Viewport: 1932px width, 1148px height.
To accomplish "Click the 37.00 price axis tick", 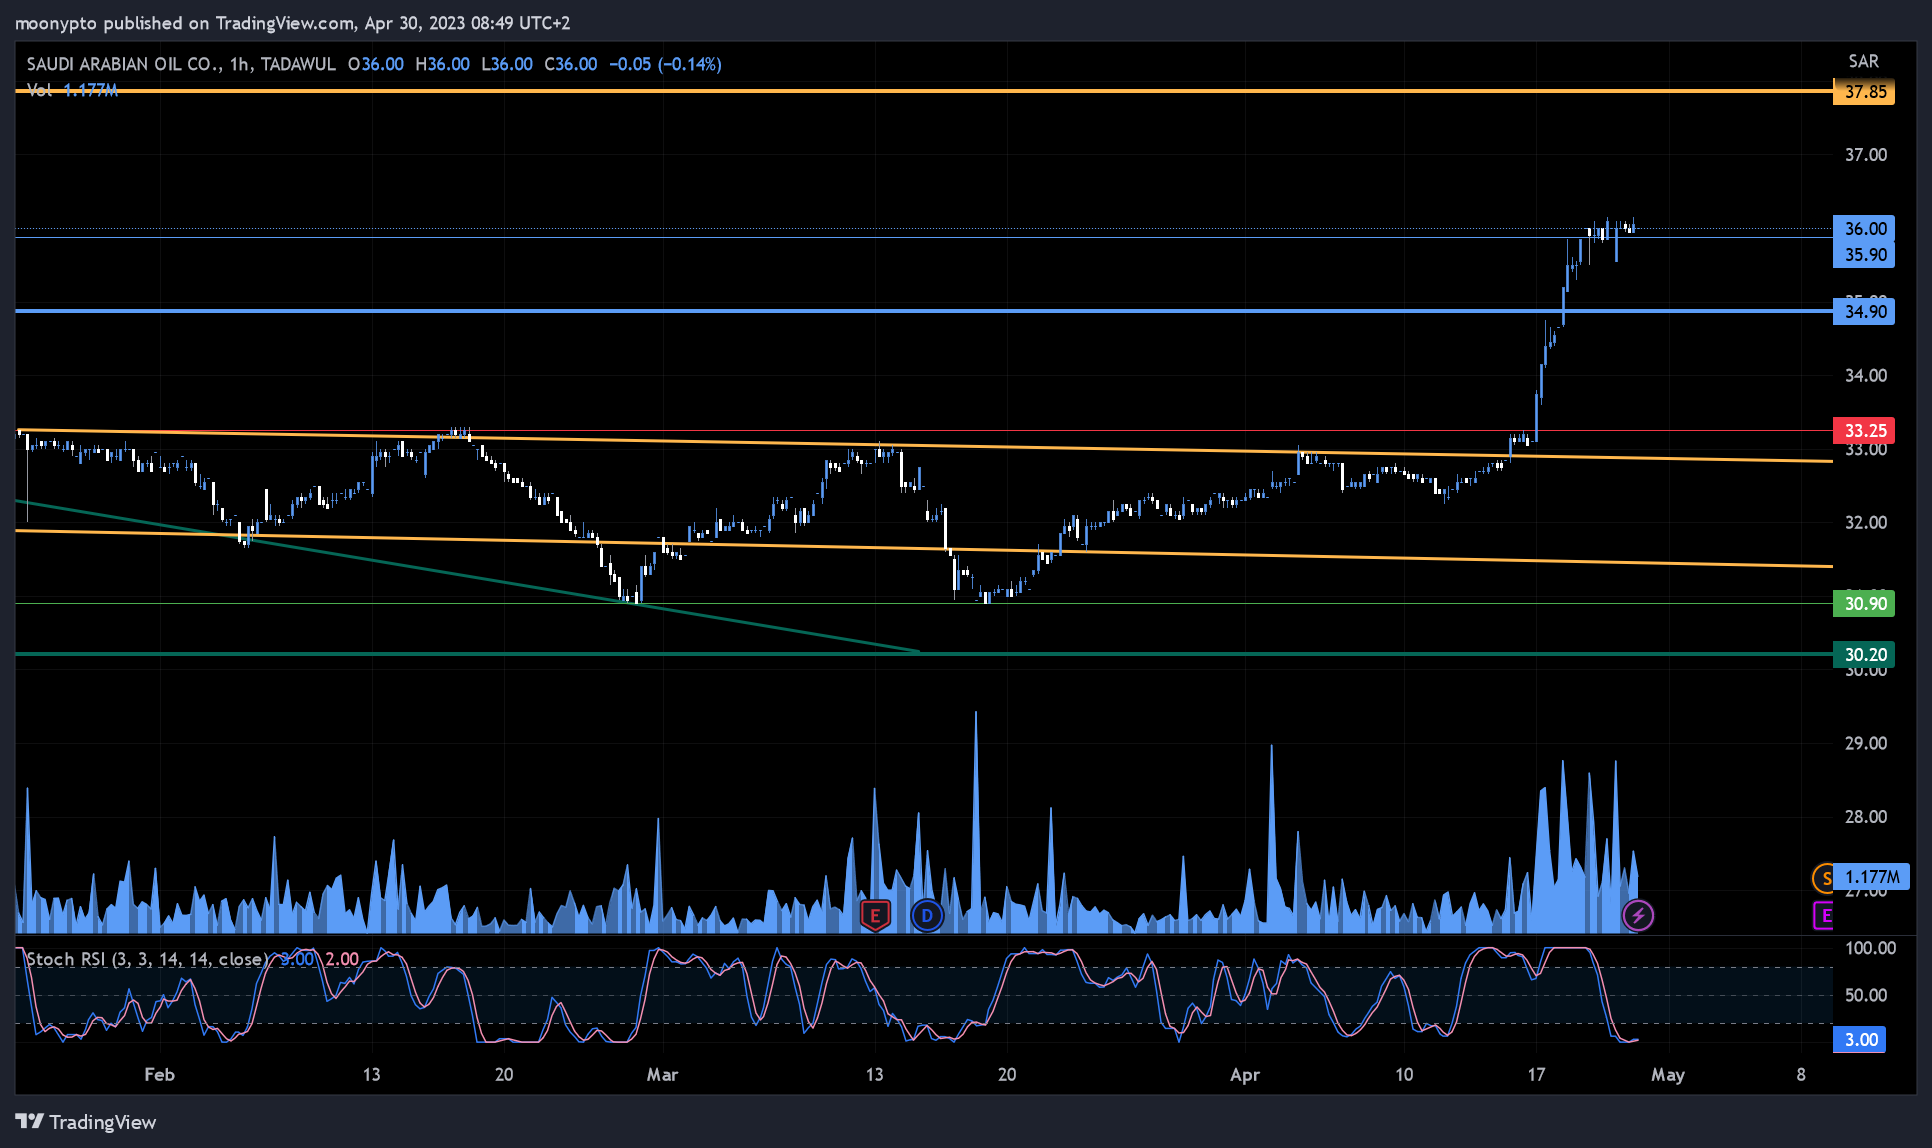I will click(1866, 155).
